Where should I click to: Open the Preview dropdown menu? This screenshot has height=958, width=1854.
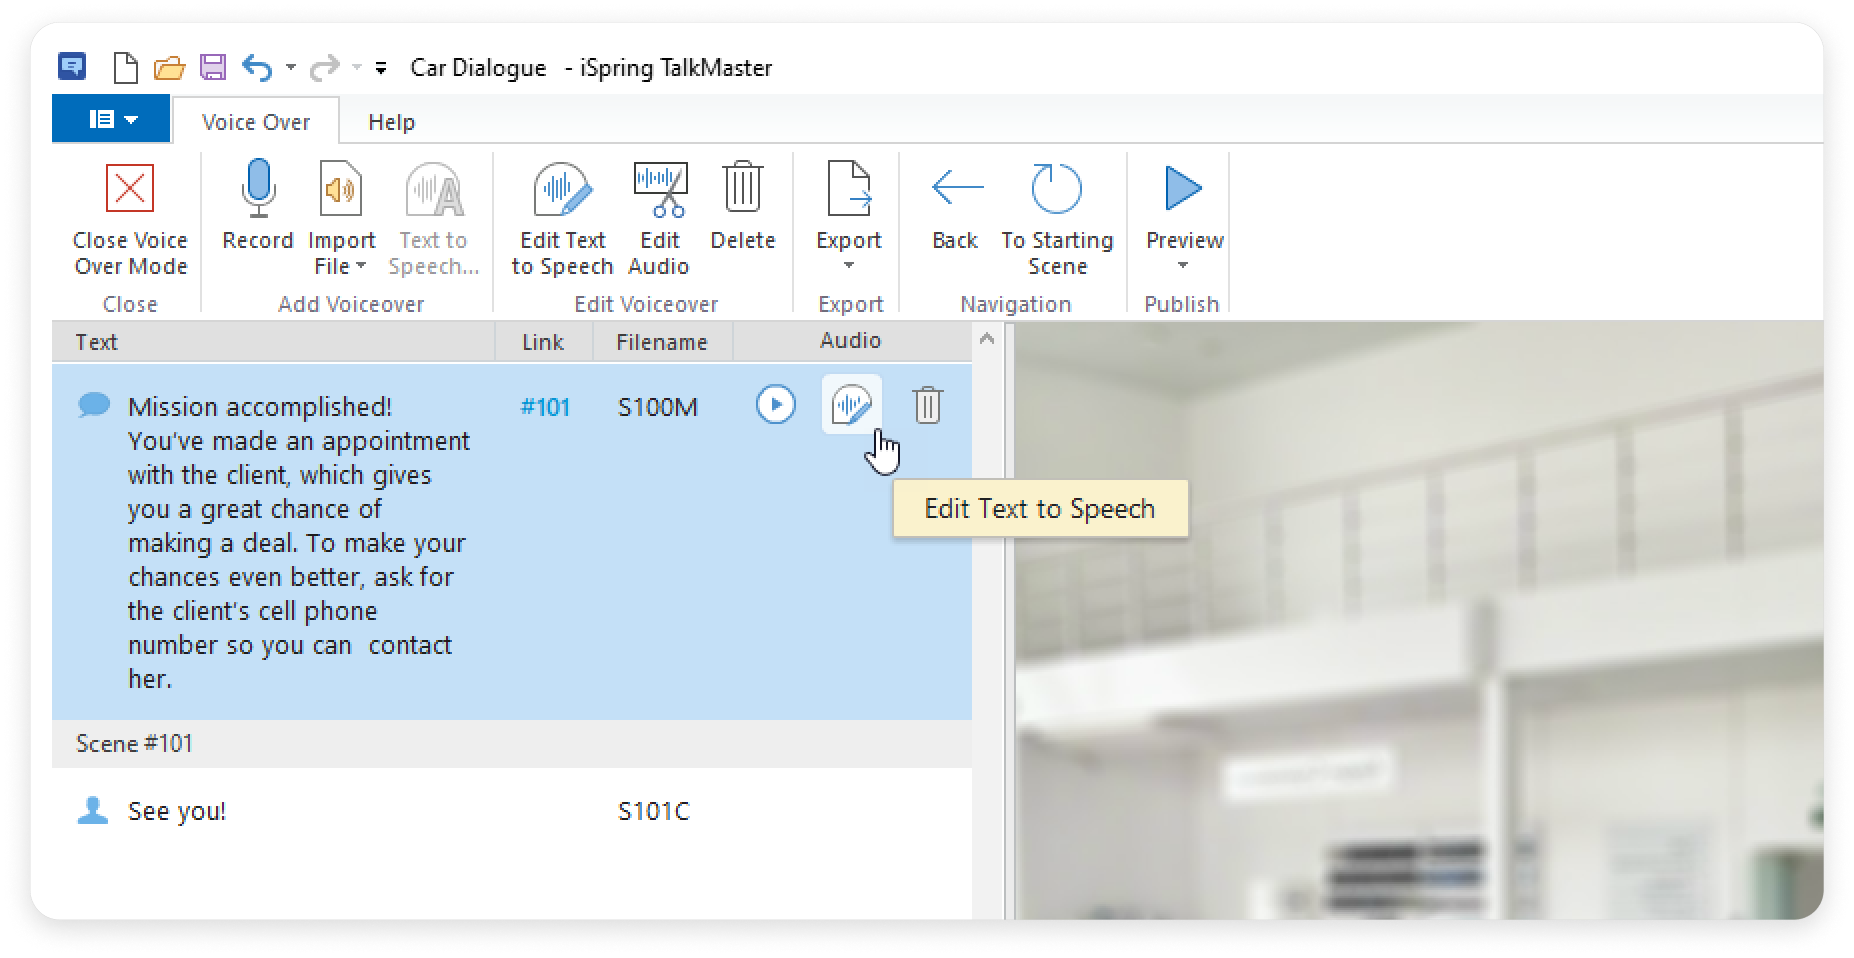pos(1183,266)
